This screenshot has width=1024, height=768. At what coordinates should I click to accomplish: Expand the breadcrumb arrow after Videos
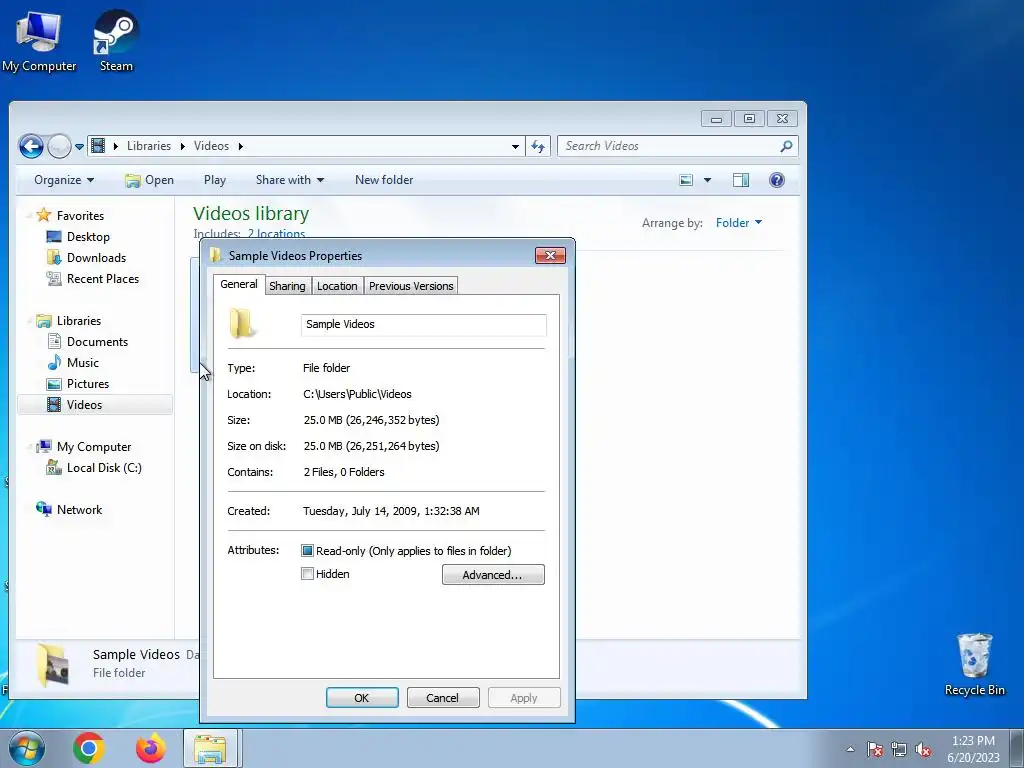(240, 146)
